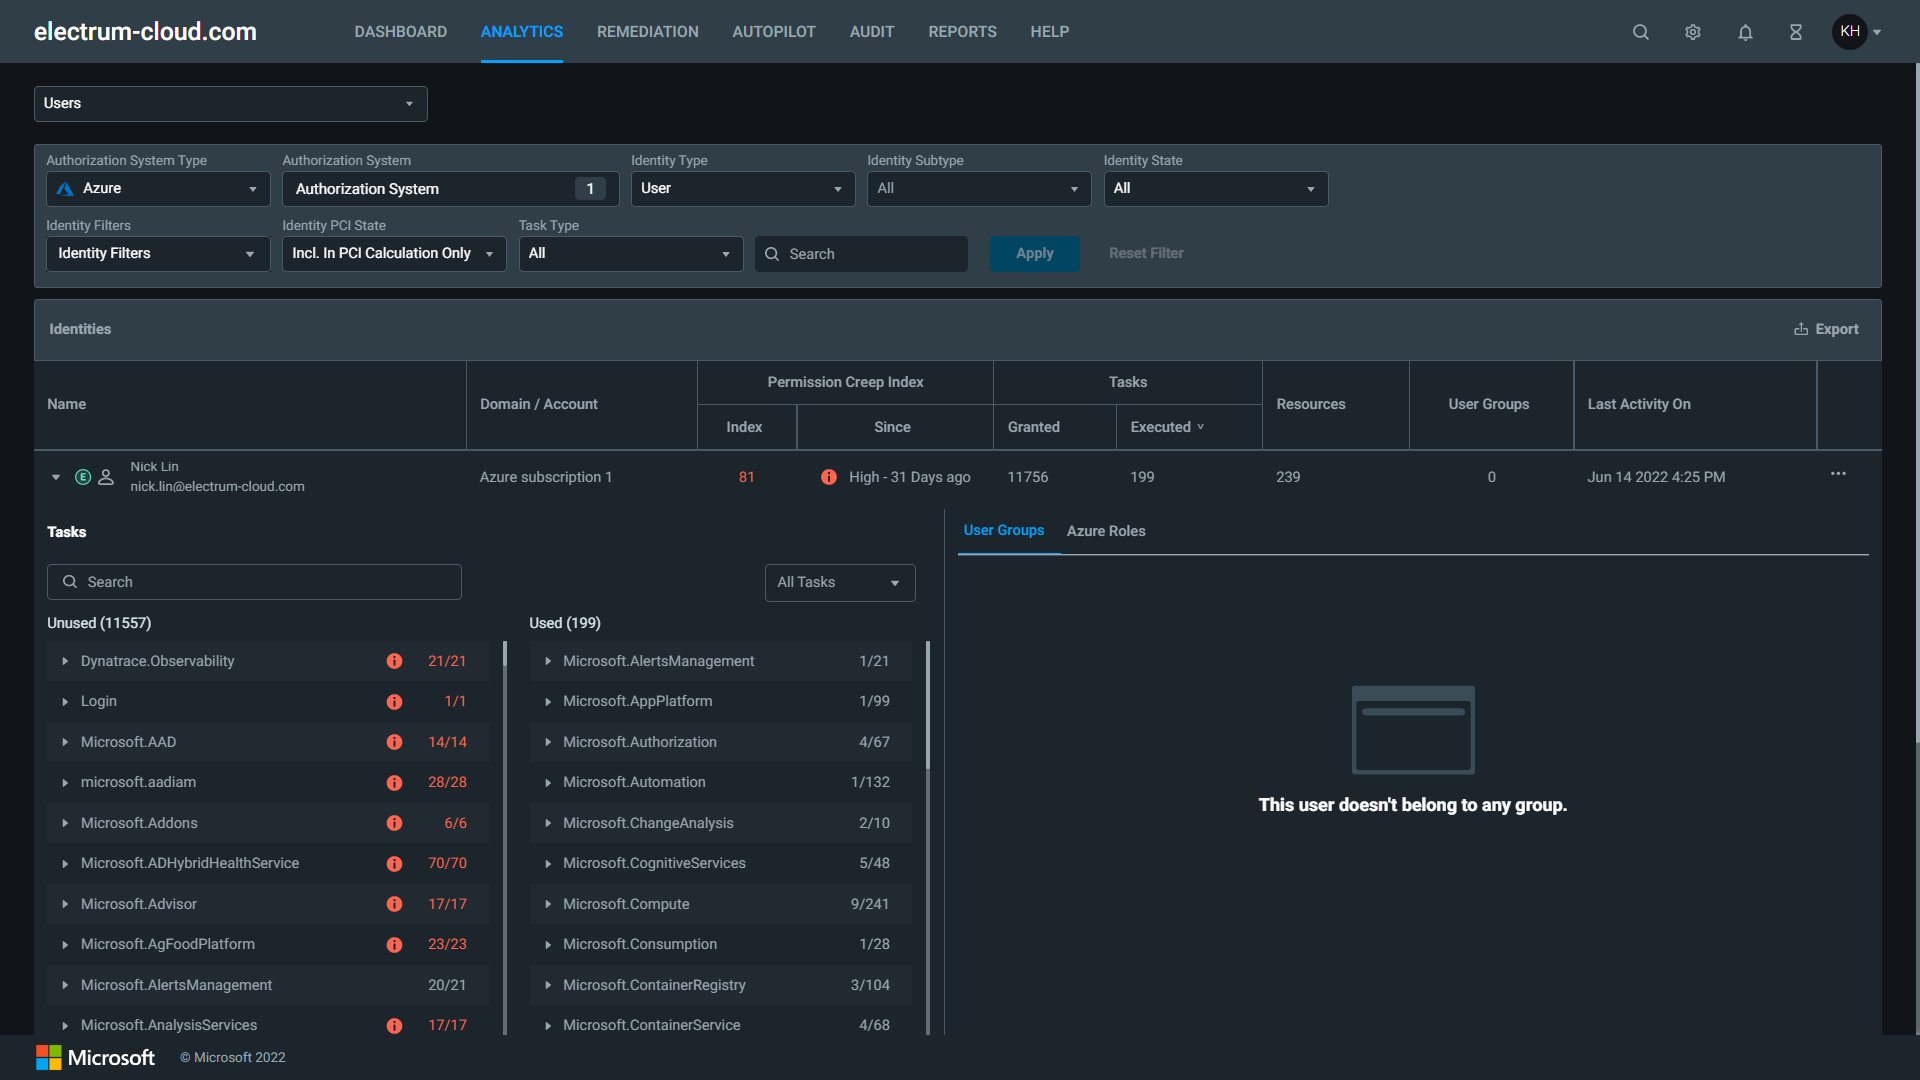This screenshot has height=1080, width=1920.
Task: Open the Remediation tab
Action: pos(648,32)
